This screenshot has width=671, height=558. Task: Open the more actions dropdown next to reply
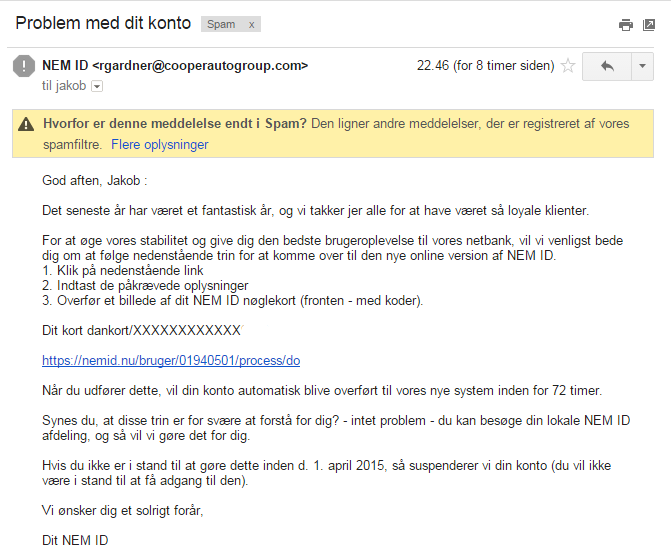(642, 66)
